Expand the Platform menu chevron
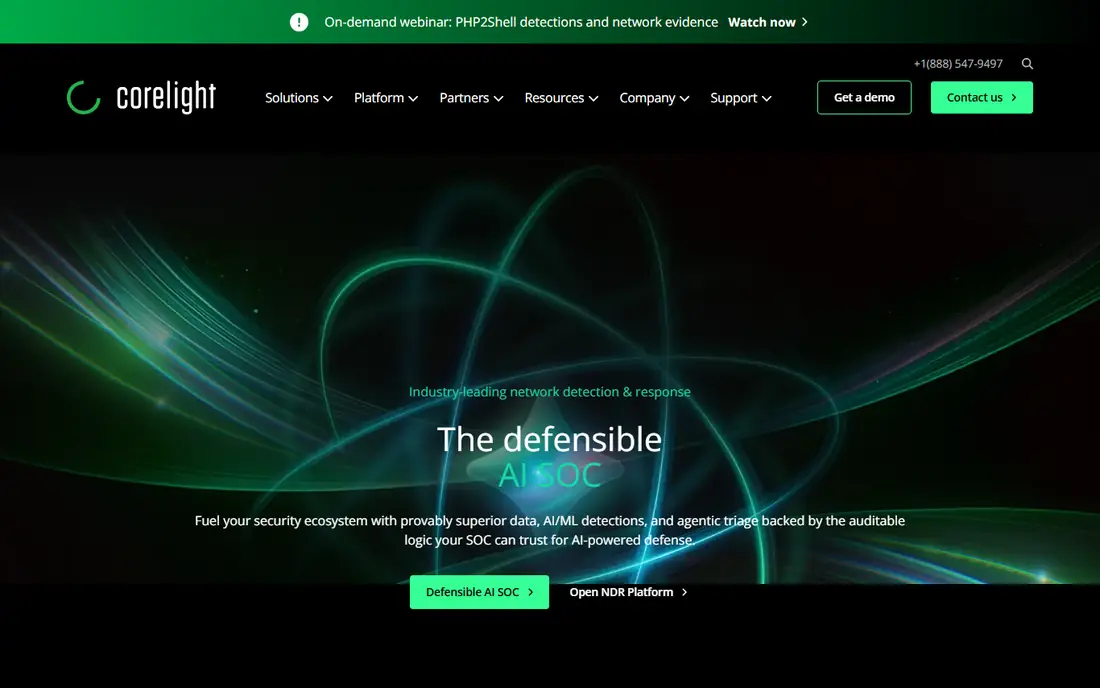The image size is (1100, 688). pyautogui.click(x=413, y=99)
